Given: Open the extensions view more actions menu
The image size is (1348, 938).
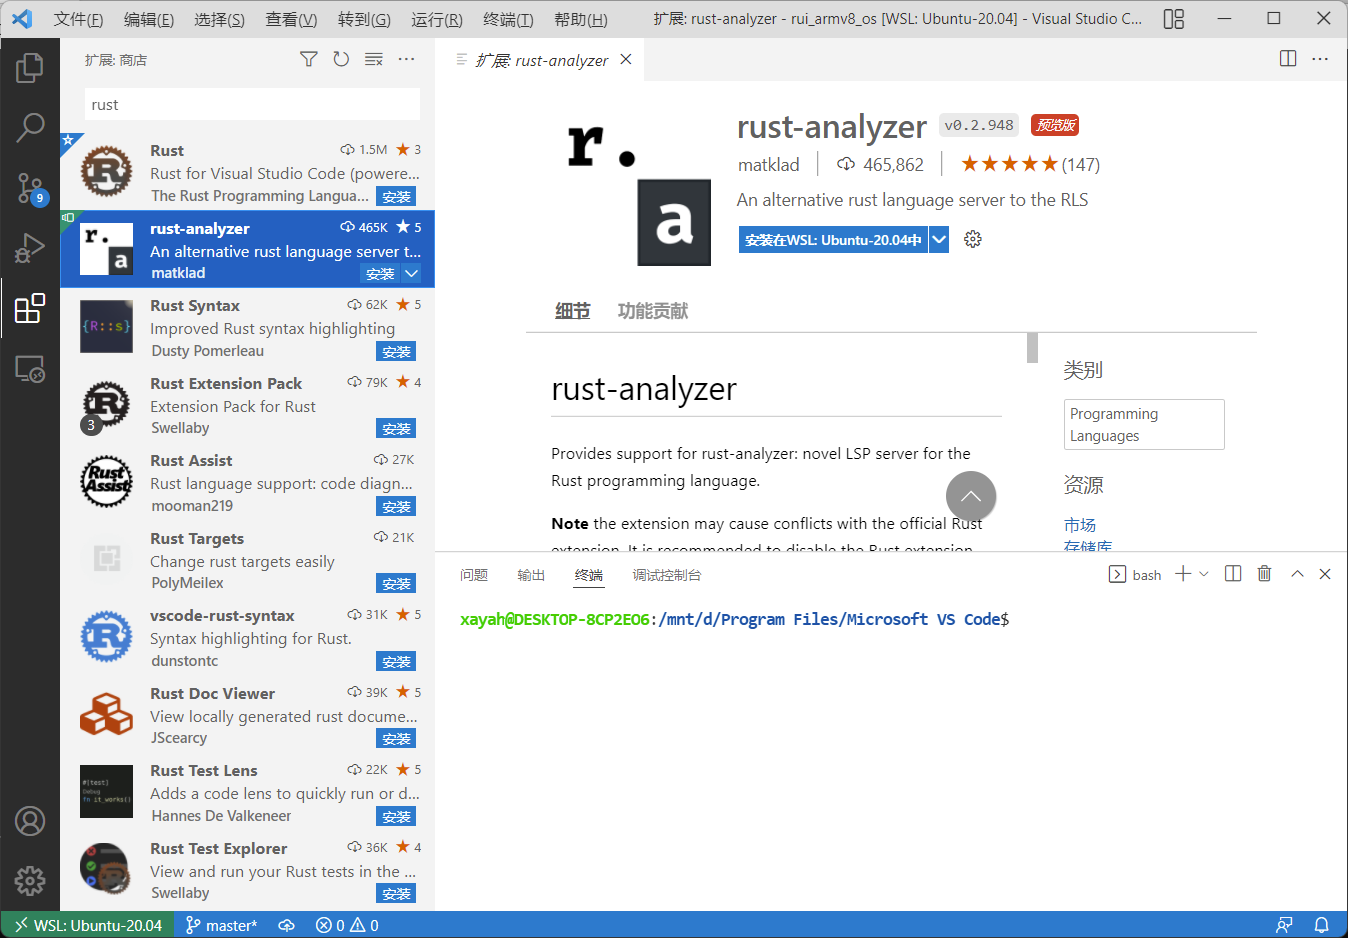Looking at the screenshot, I should (406, 60).
